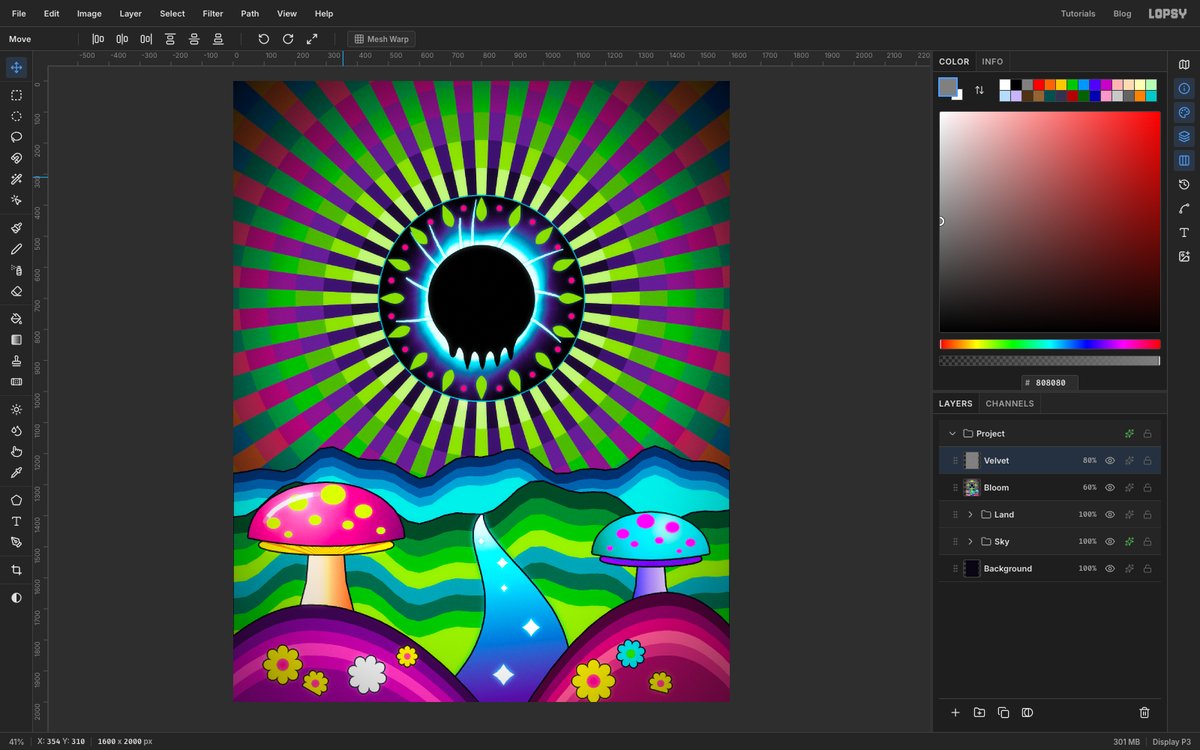Select the Polygon Shape tool
The width and height of the screenshot is (1200, 750).
tap(16, 500)
